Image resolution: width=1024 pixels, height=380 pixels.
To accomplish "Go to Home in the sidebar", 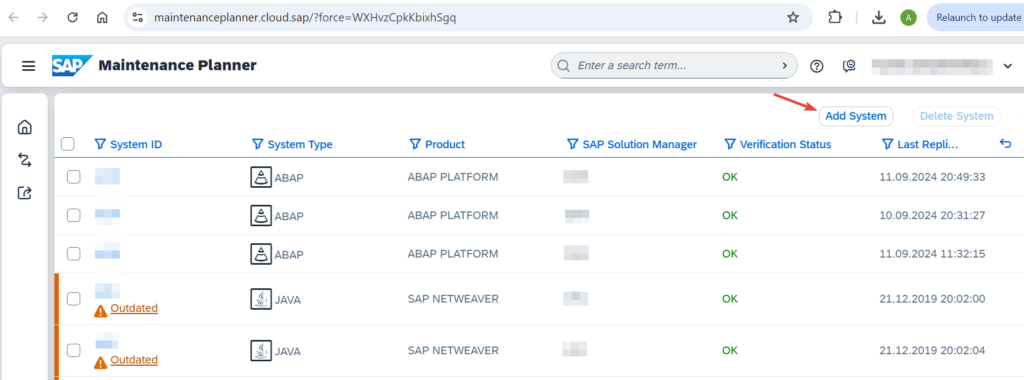I will [25, 127].
